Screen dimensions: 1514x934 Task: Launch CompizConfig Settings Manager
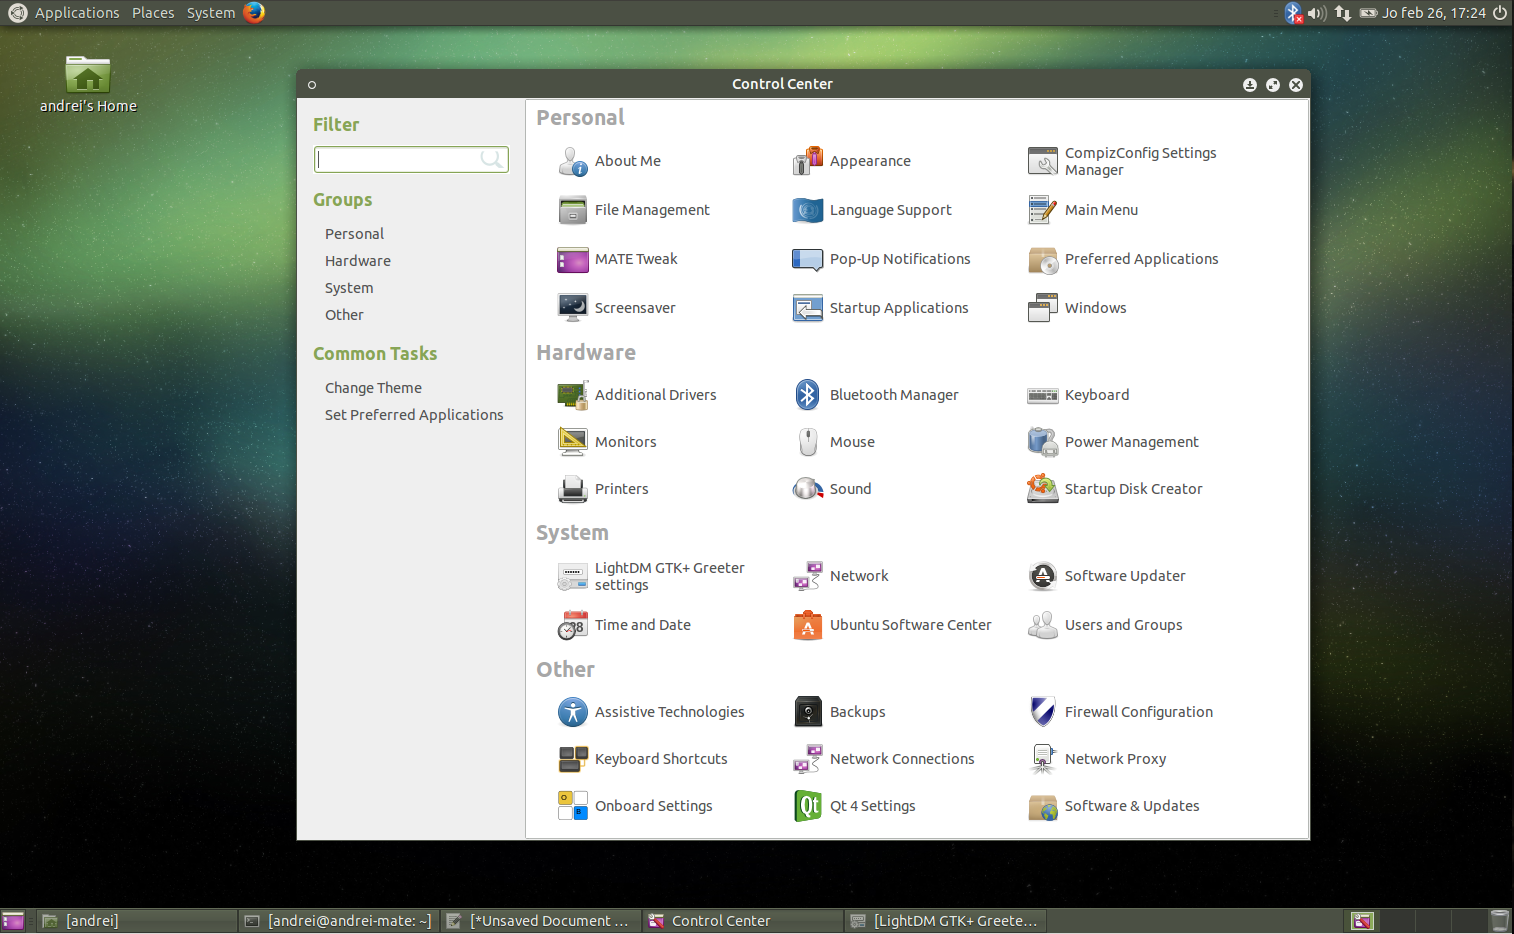pyautogui.click(x=1139, y=160)
